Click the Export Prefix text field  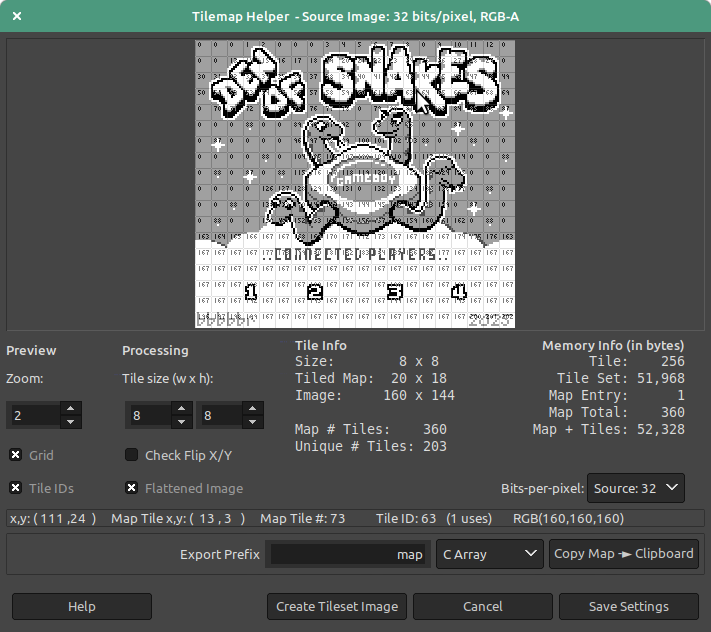pos(347,554)
